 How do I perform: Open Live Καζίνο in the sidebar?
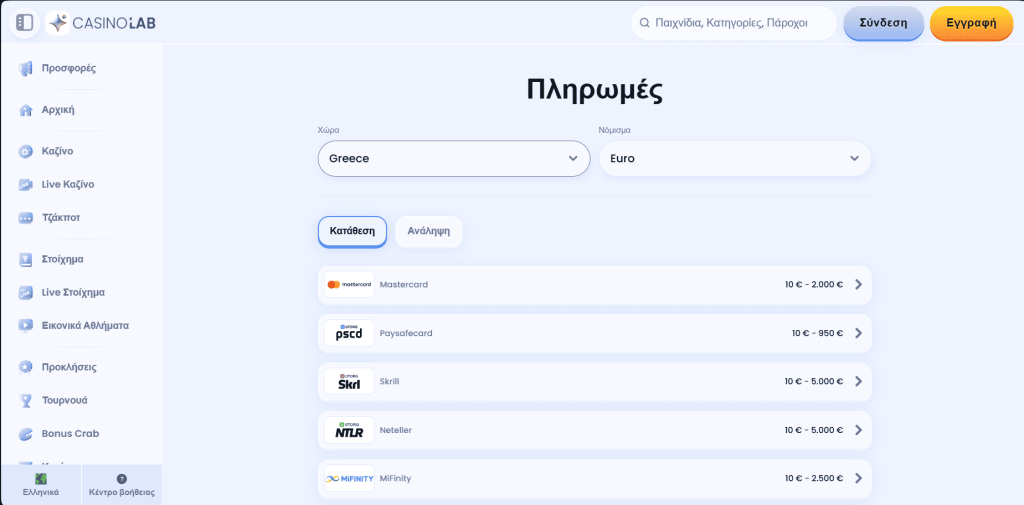click(x=68, y=184)
